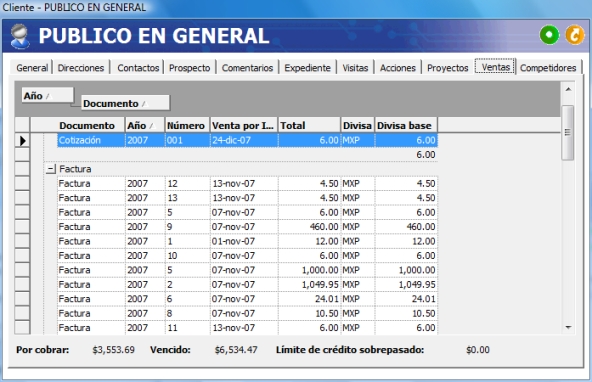Sort by Venta por I... column header
This screenshot has width=592, height=382.
point(244,125)
